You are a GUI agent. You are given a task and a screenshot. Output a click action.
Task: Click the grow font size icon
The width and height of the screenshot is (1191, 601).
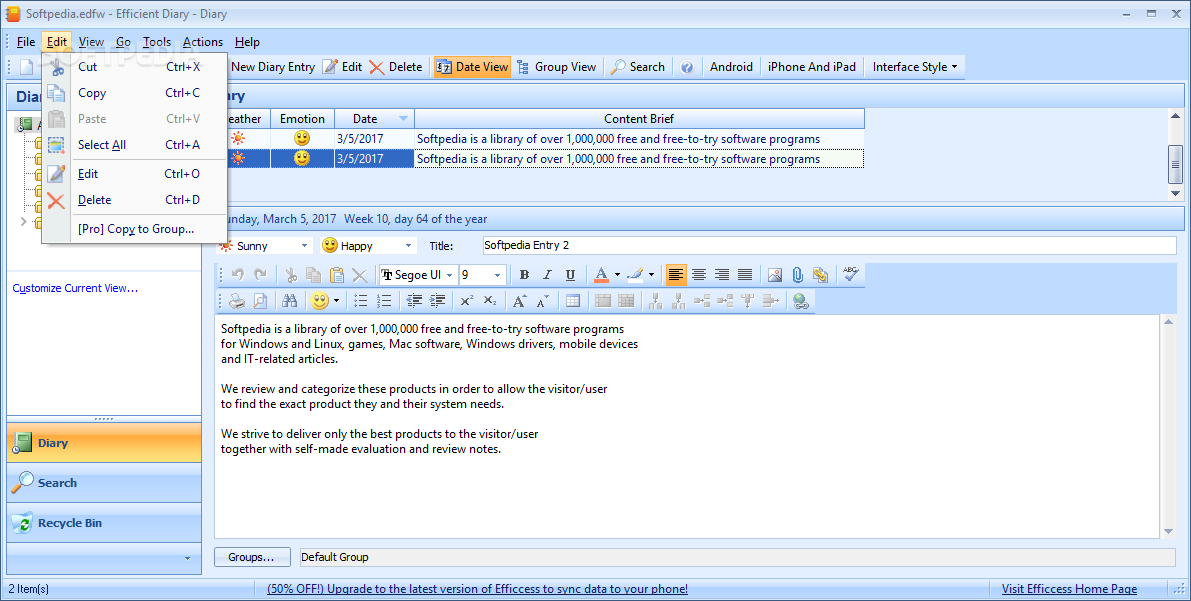(x=520, y=301)
